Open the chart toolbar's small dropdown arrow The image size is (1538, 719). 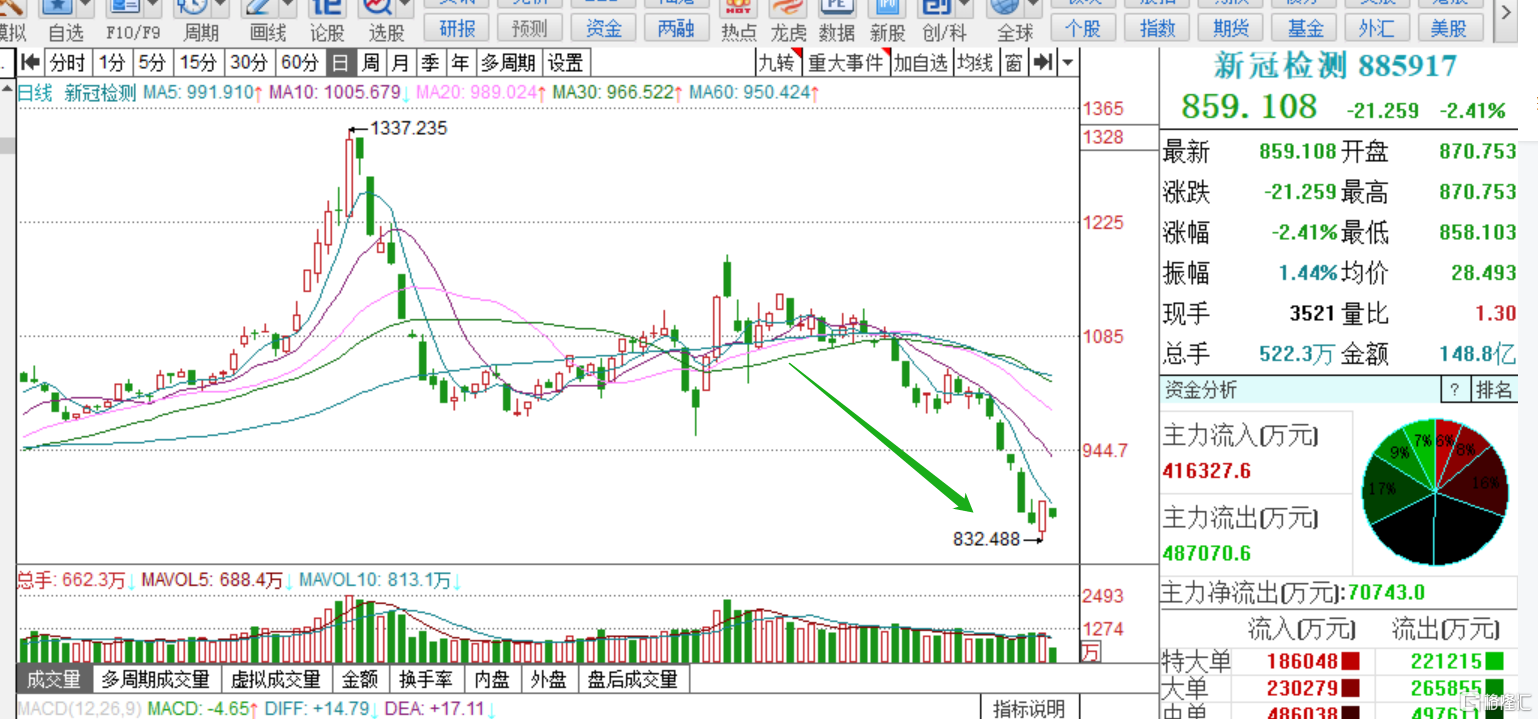pyautogui.click(x=1068, y=63)
